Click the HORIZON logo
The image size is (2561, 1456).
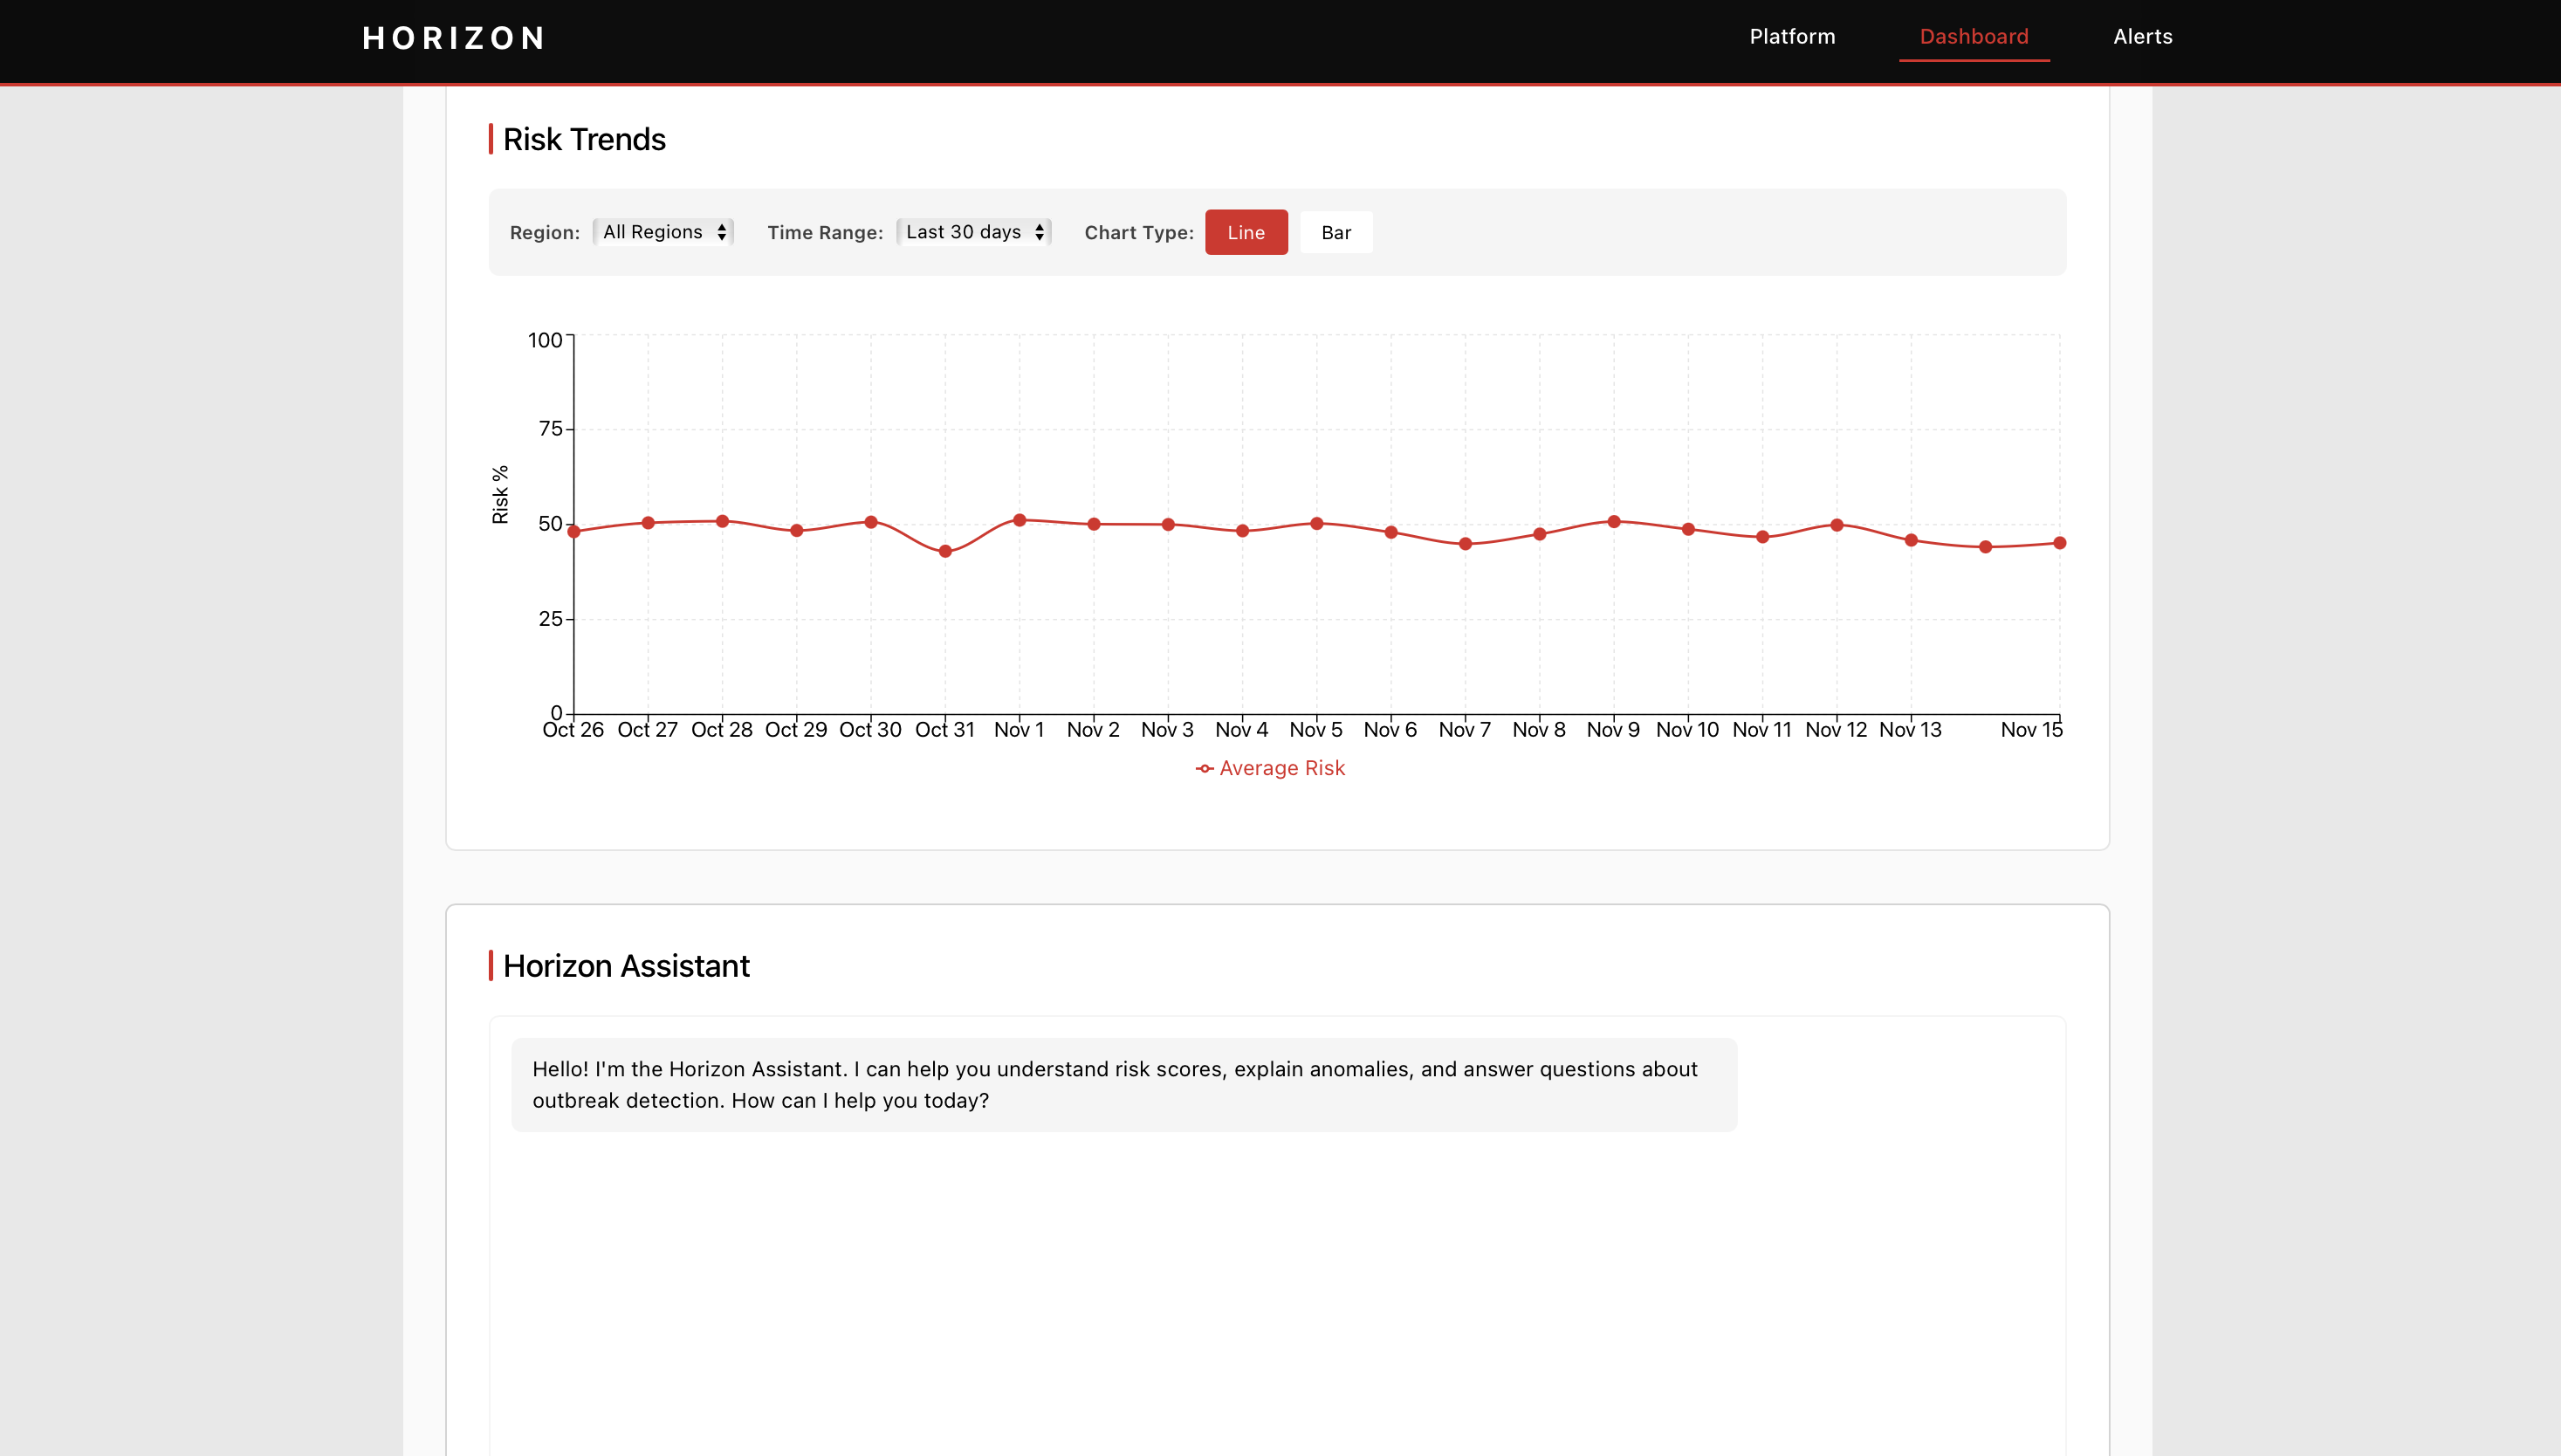tap(454, 38)
